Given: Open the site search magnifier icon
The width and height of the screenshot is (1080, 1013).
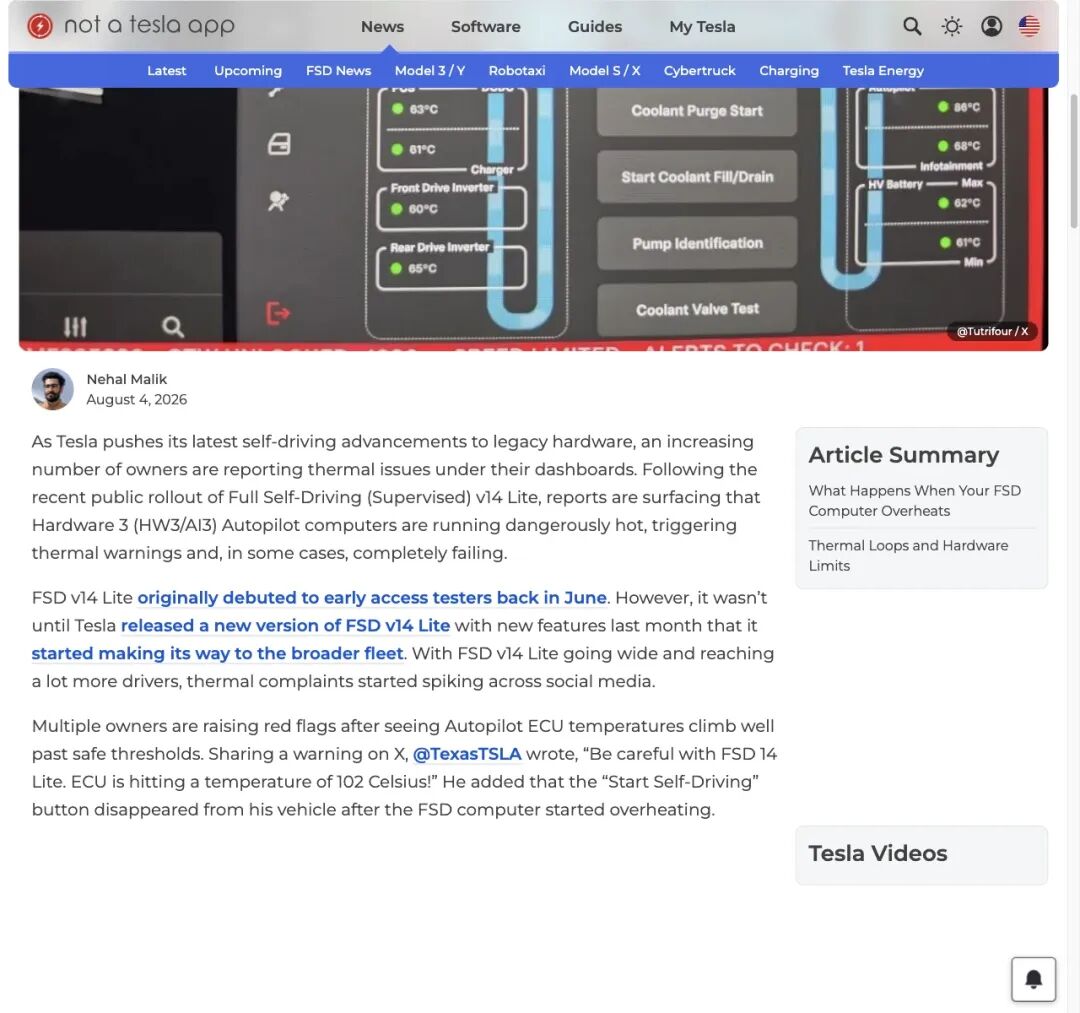Looking at the screenshot, I should pos(912,26).
